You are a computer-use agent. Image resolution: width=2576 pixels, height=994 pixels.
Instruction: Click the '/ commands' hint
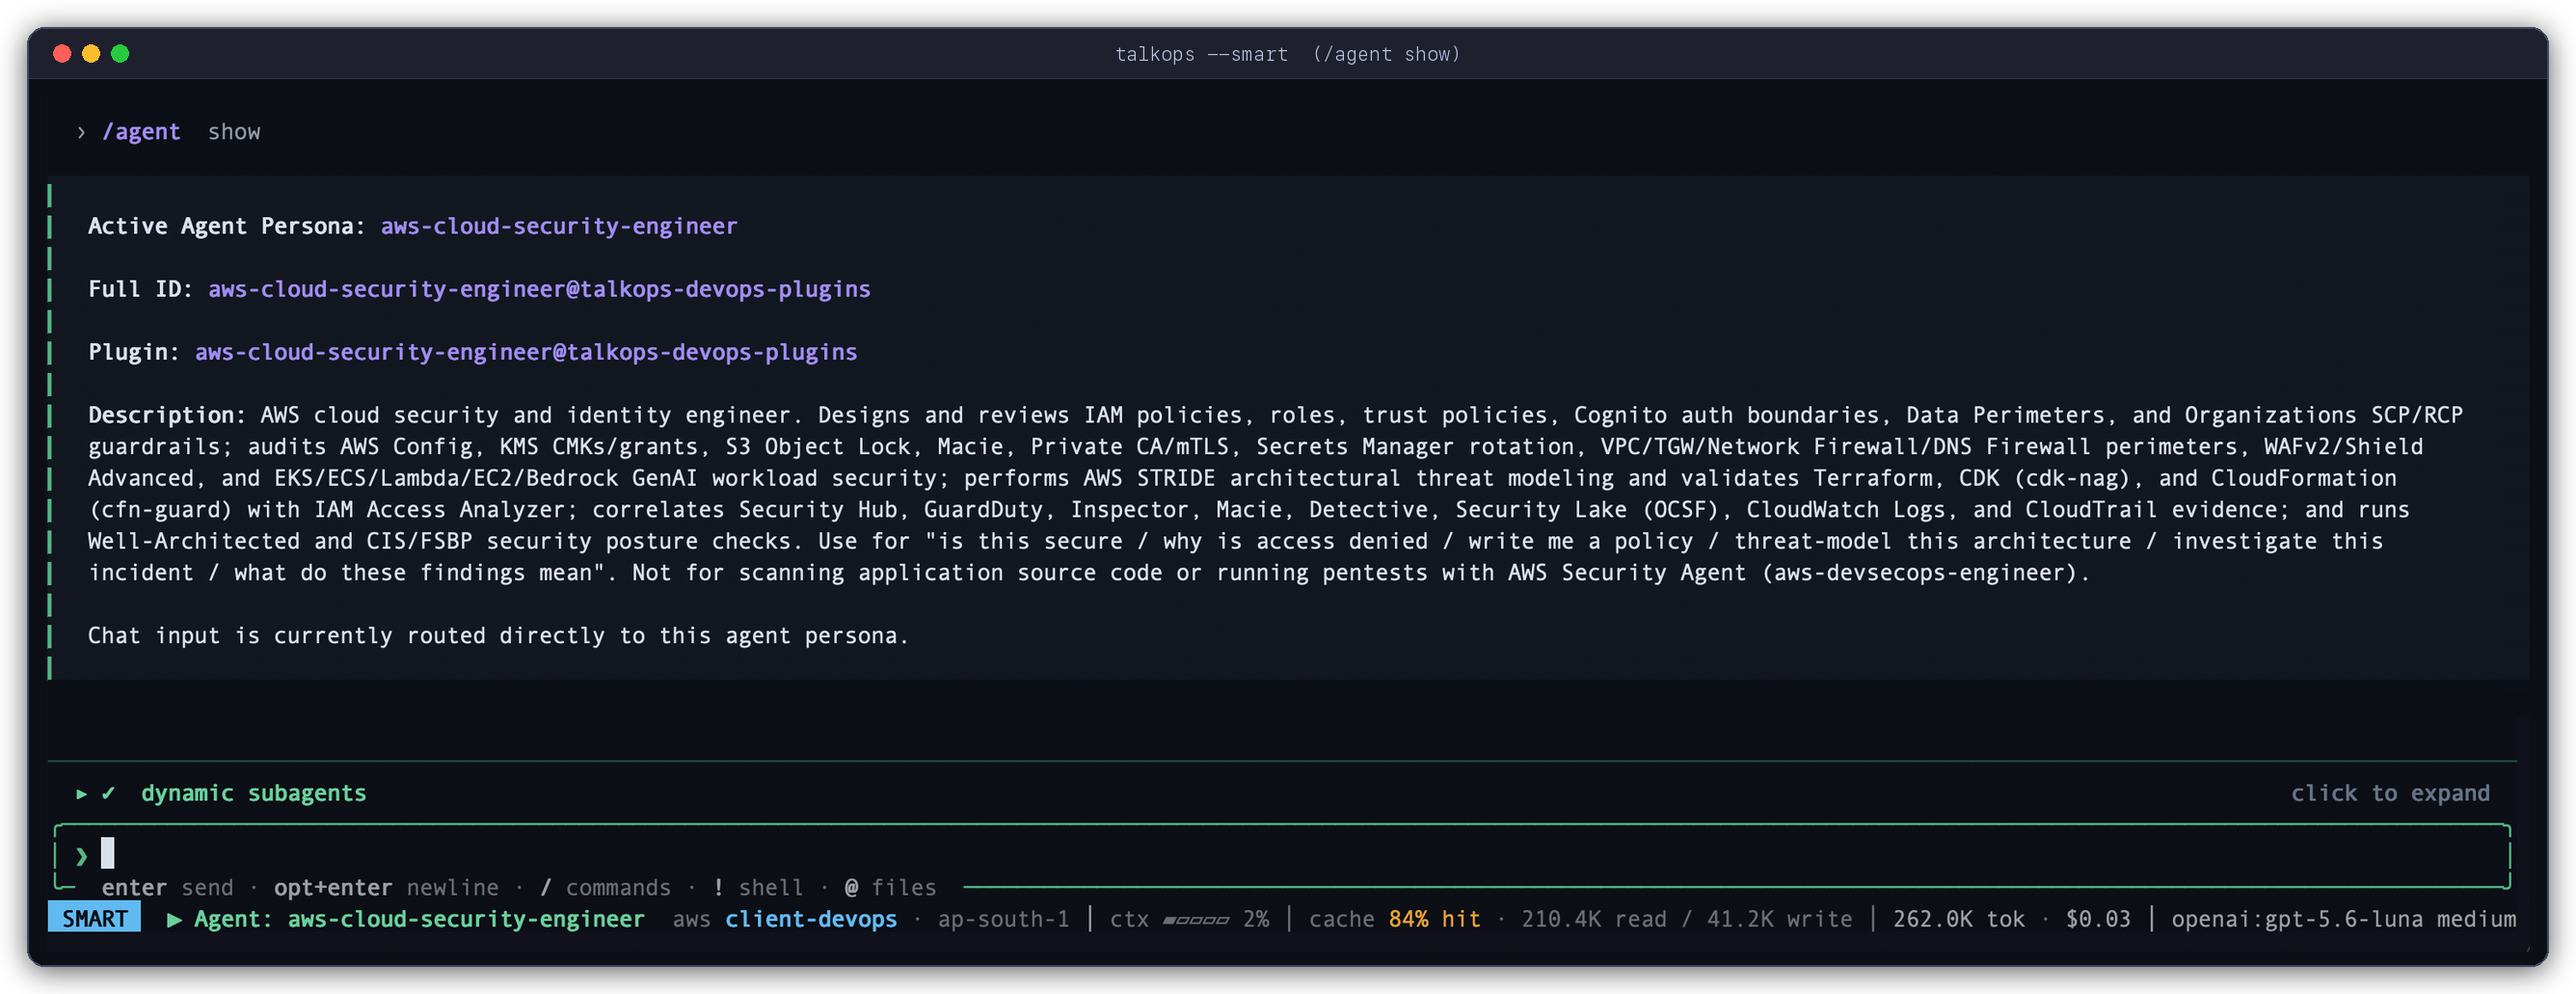tap(605, 887)
